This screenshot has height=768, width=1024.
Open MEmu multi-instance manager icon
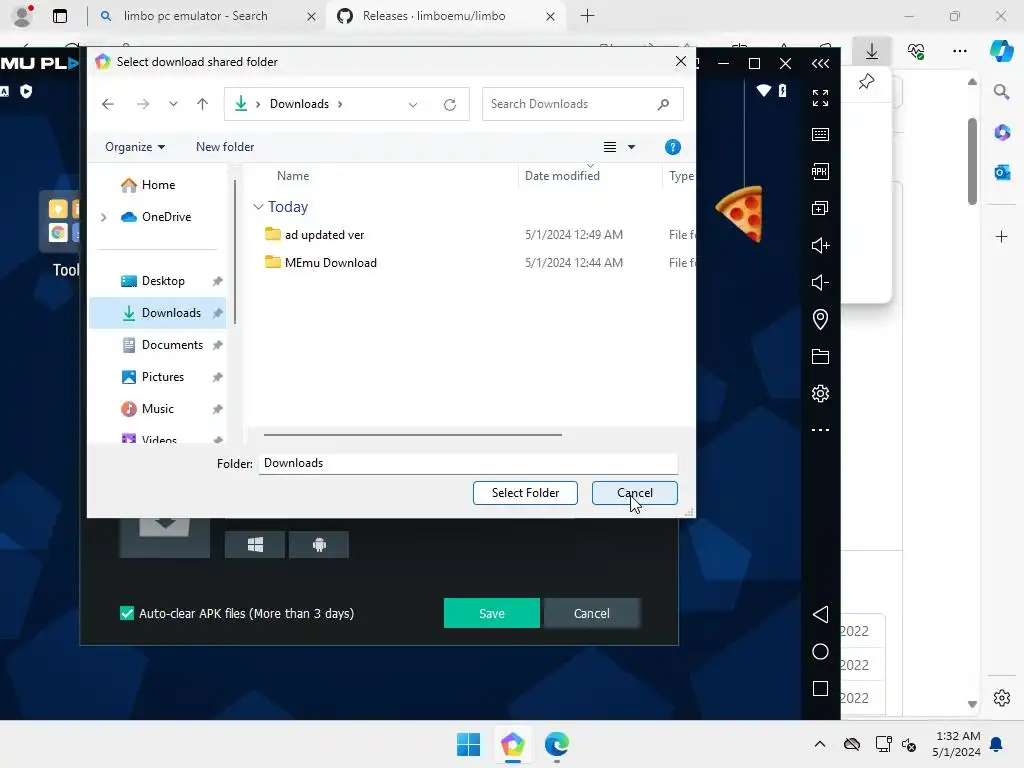[x=820, y=208]
